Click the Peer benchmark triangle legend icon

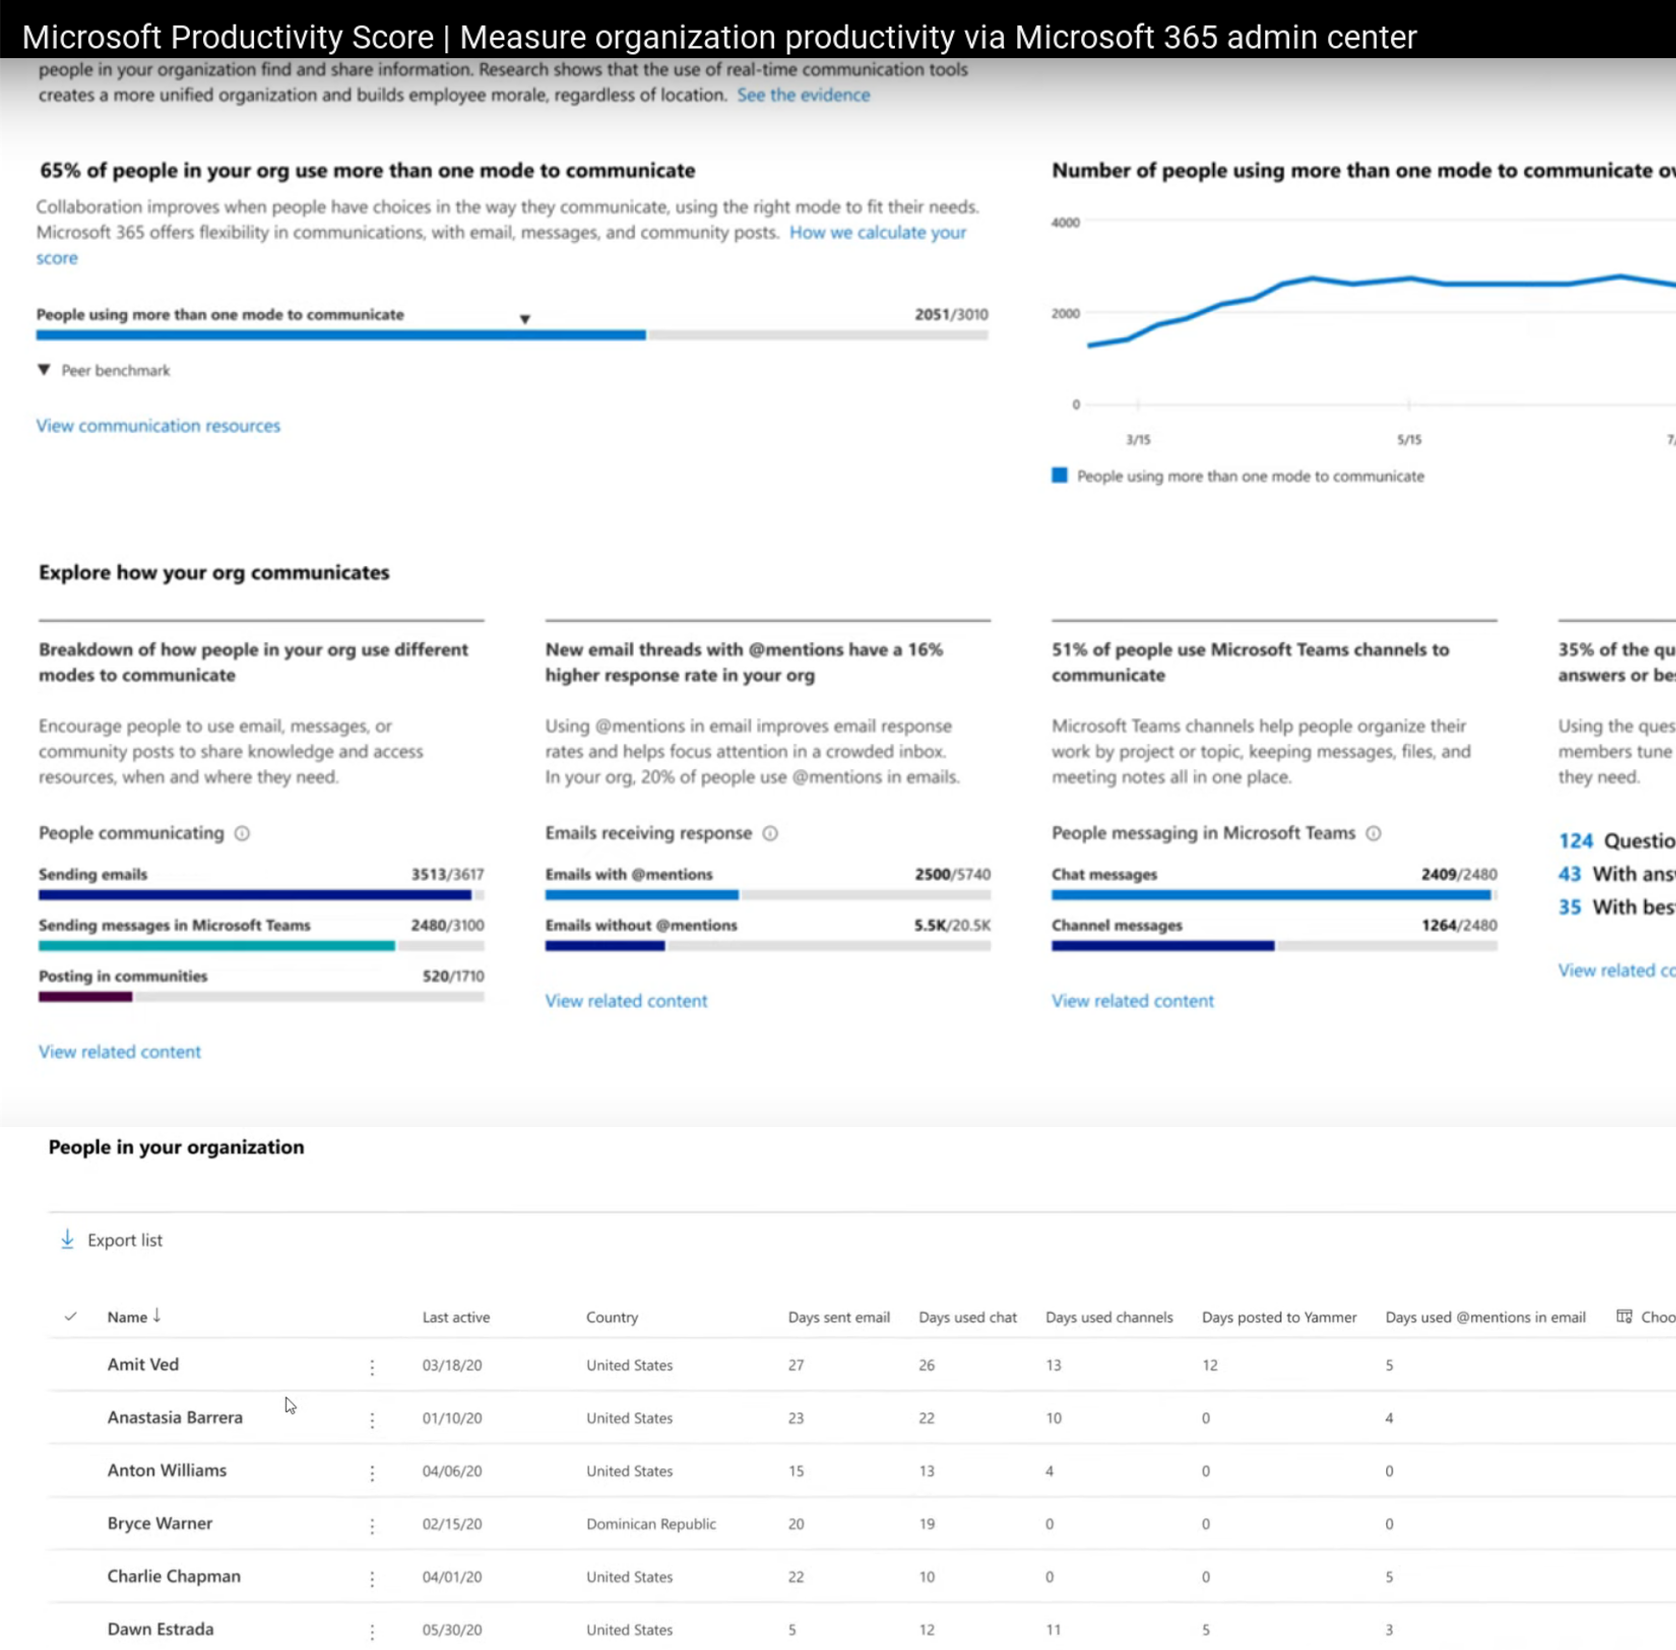coord(44,370)
